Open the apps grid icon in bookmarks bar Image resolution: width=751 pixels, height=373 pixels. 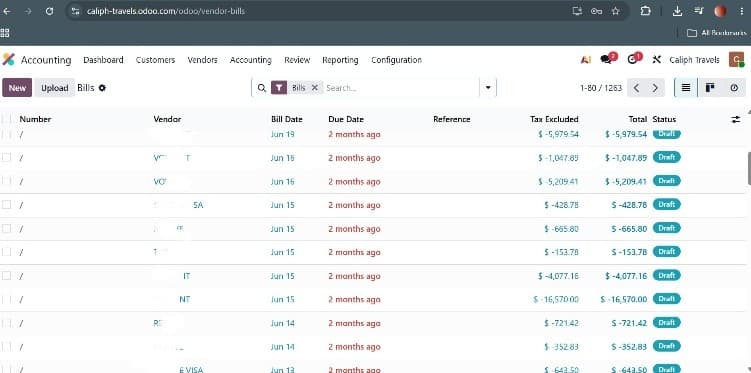5,33
